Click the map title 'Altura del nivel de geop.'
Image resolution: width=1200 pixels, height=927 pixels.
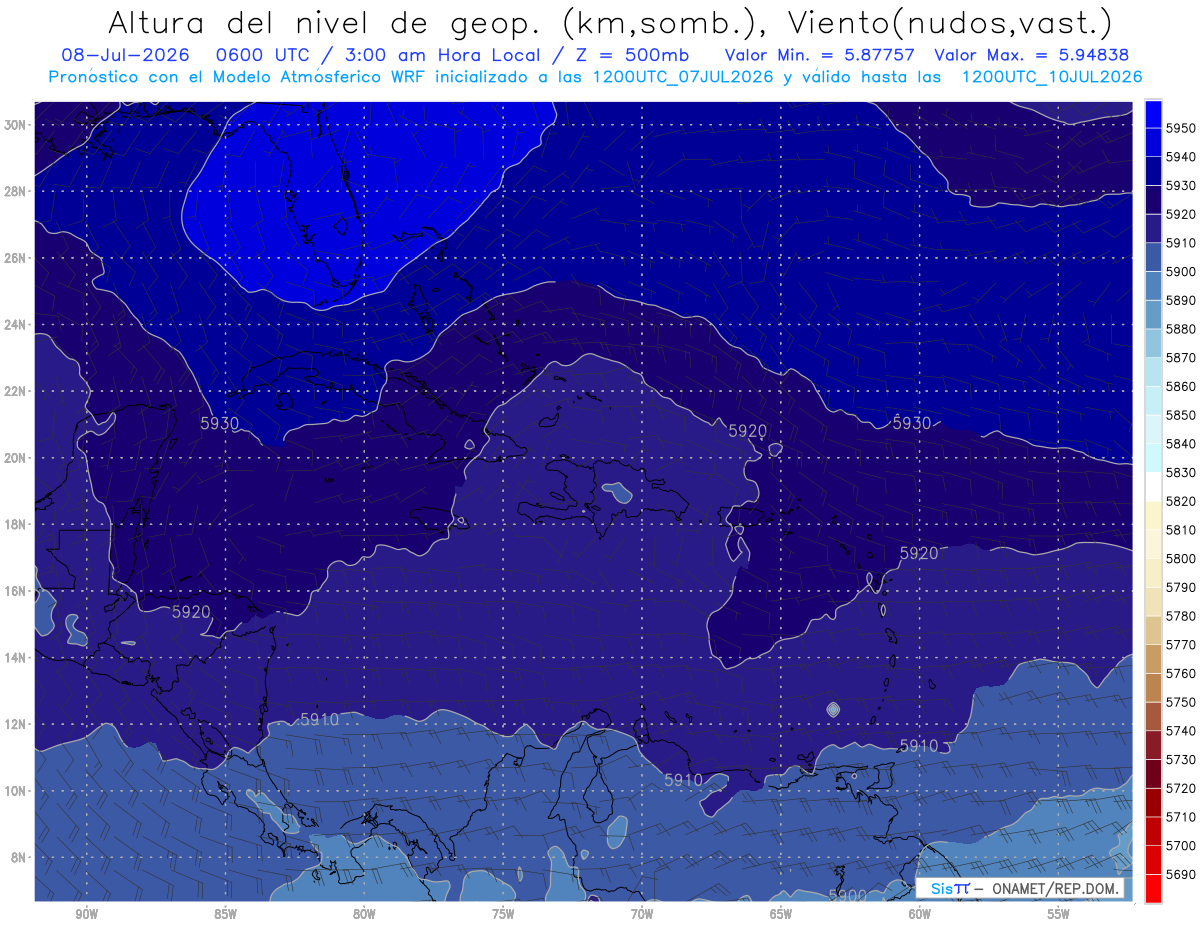[326, 23]
